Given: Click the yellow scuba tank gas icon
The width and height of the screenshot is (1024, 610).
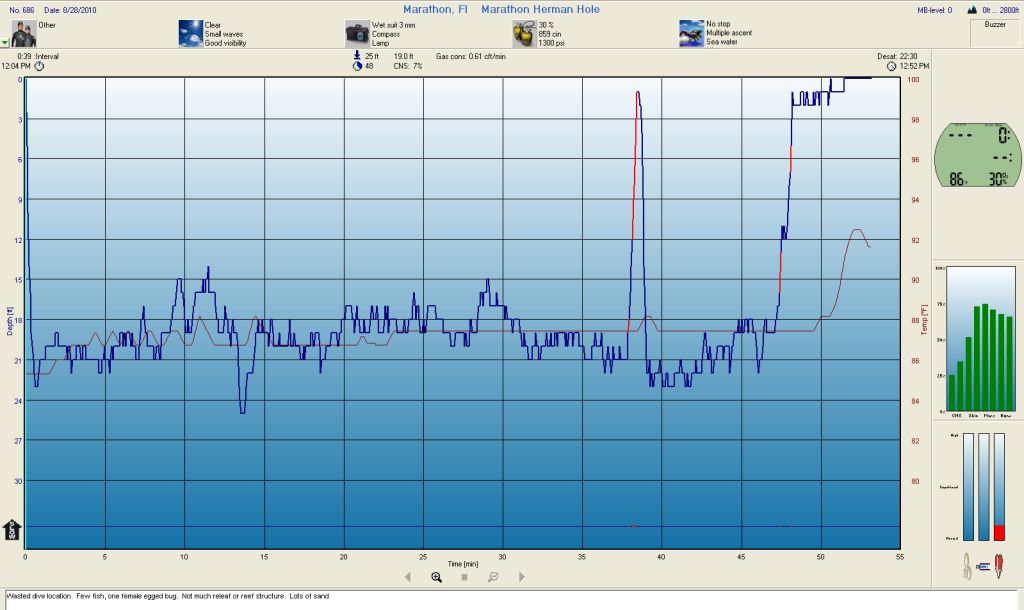Looking at the screenshot, I should click(x=524, y=33).
